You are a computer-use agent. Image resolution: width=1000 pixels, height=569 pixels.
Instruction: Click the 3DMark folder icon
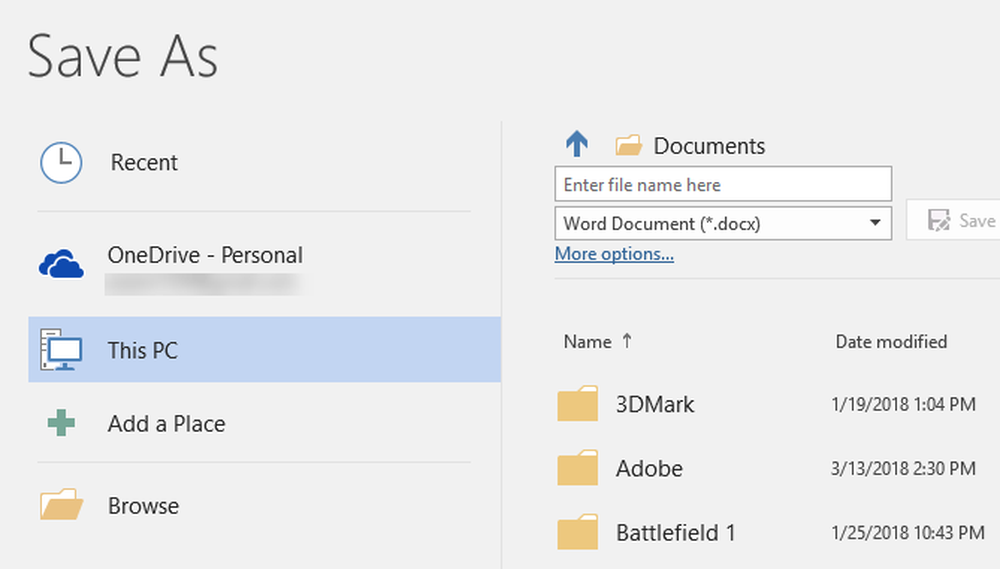pyautogui.click(x=578, y=403)
